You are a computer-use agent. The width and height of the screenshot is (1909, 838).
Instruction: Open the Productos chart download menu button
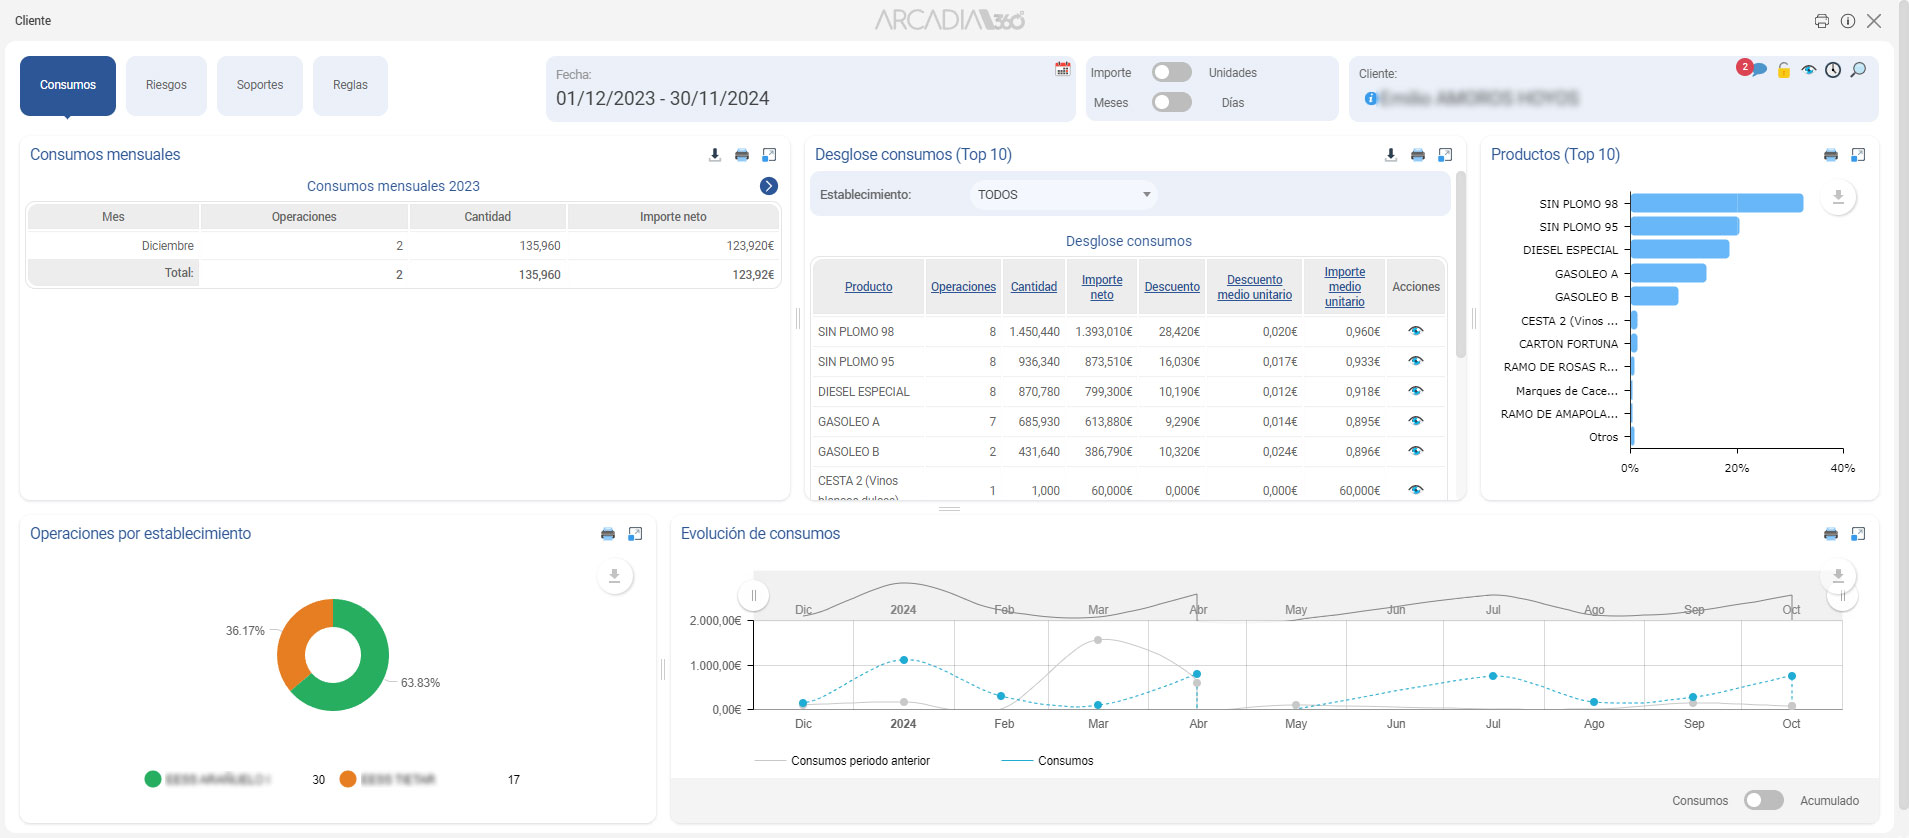pos(1837,197)
